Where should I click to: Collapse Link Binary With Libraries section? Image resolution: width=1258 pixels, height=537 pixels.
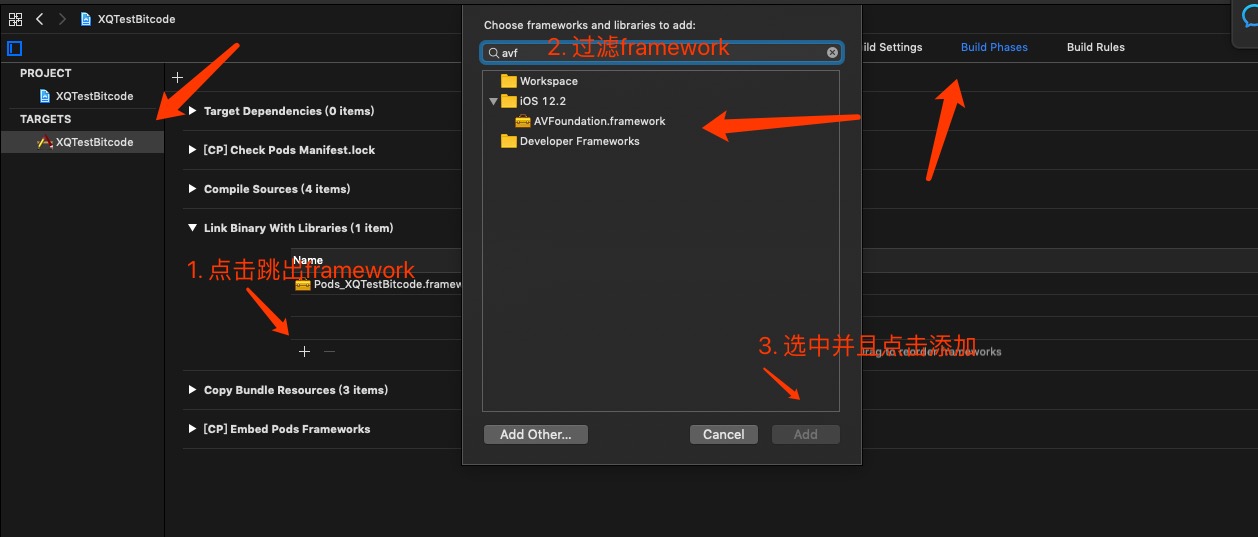(192, 228)
